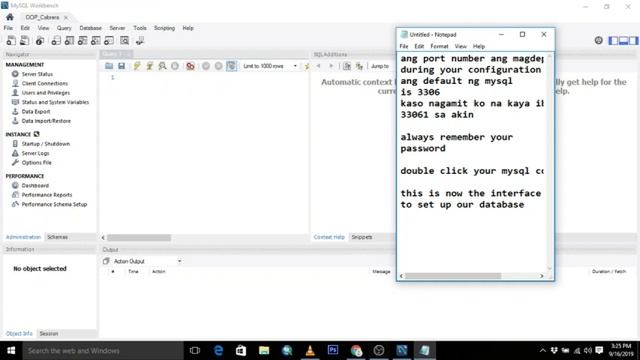Go forward in SQL Additions help
640x360 pixels.
point(331,66)
